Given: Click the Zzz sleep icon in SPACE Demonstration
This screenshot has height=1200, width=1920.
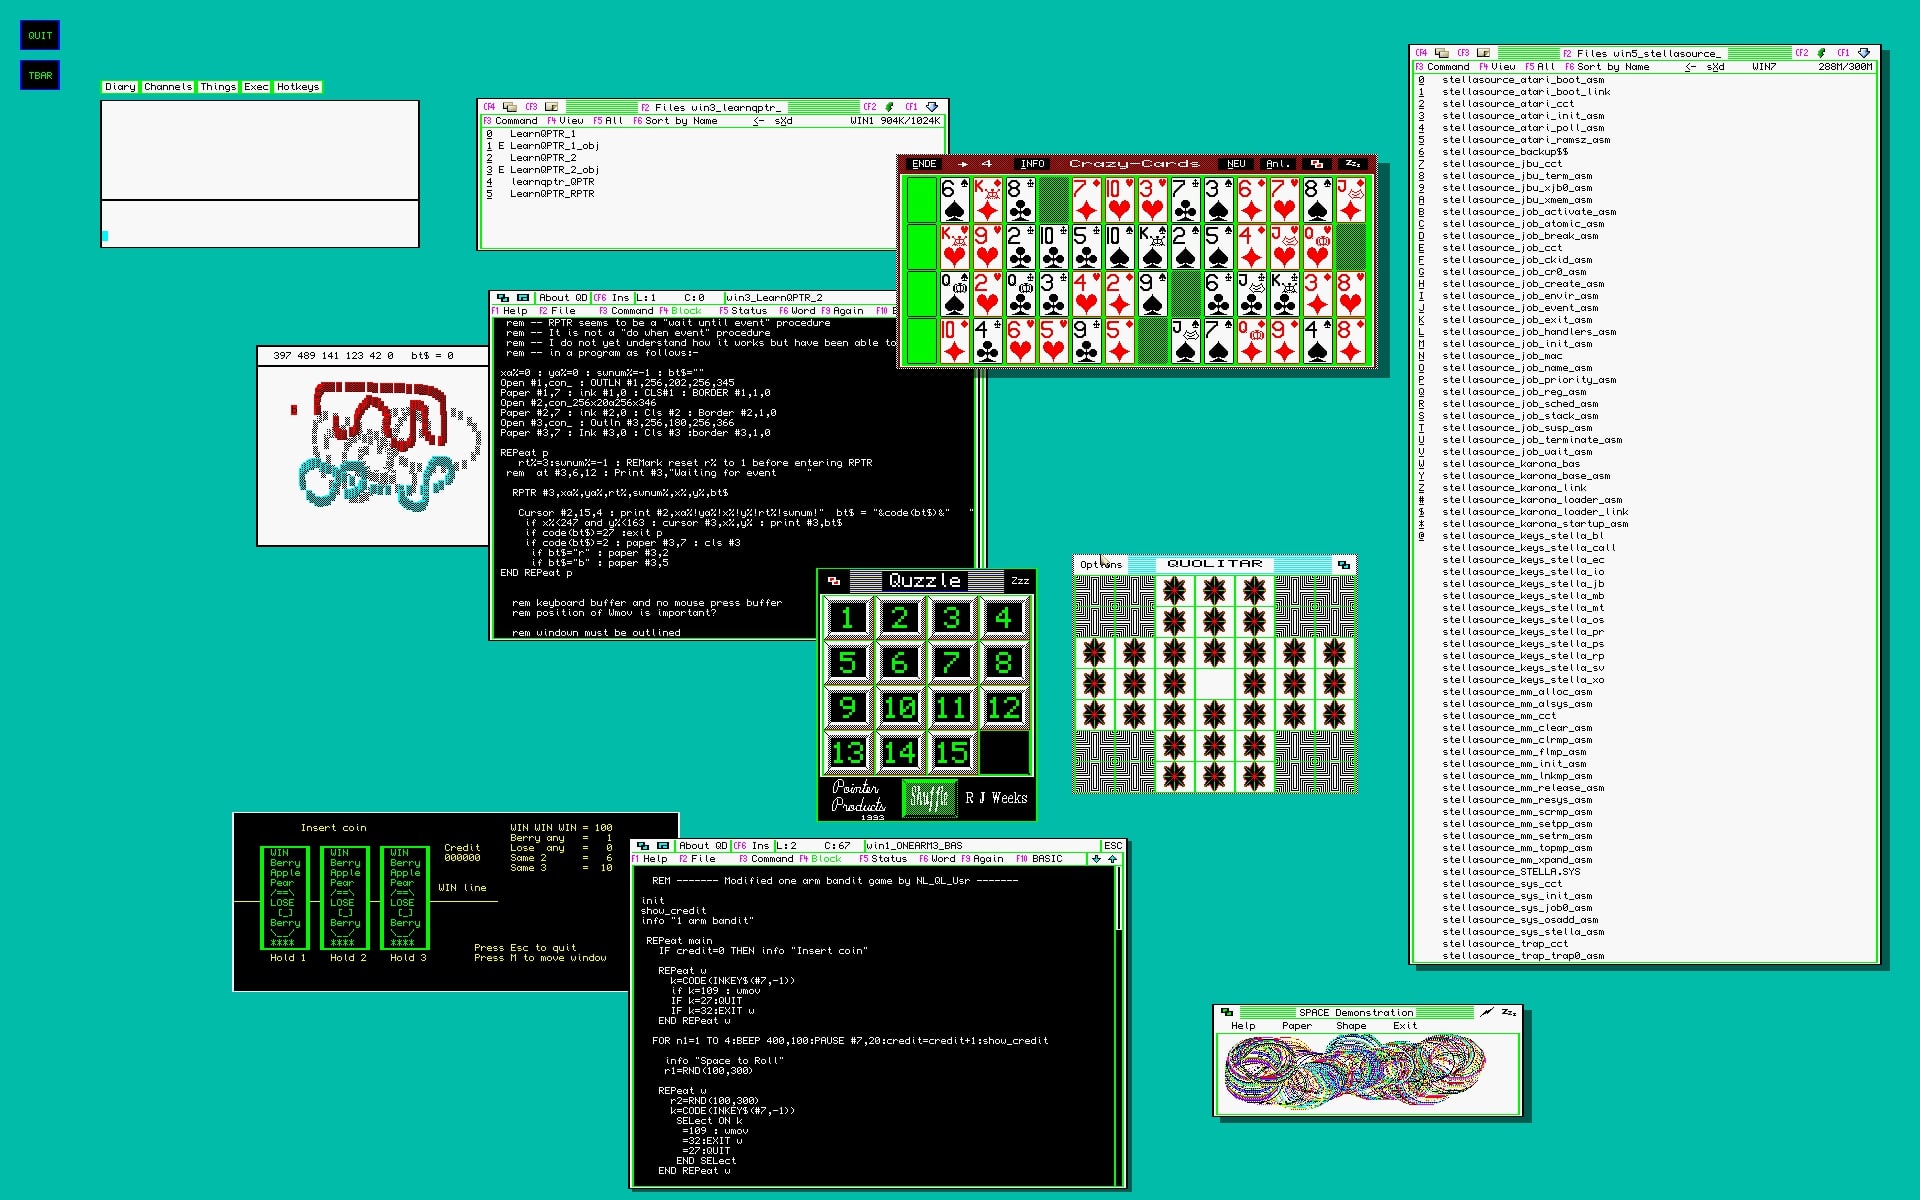Looking at the screenshot, I should pos(1509,1013).
